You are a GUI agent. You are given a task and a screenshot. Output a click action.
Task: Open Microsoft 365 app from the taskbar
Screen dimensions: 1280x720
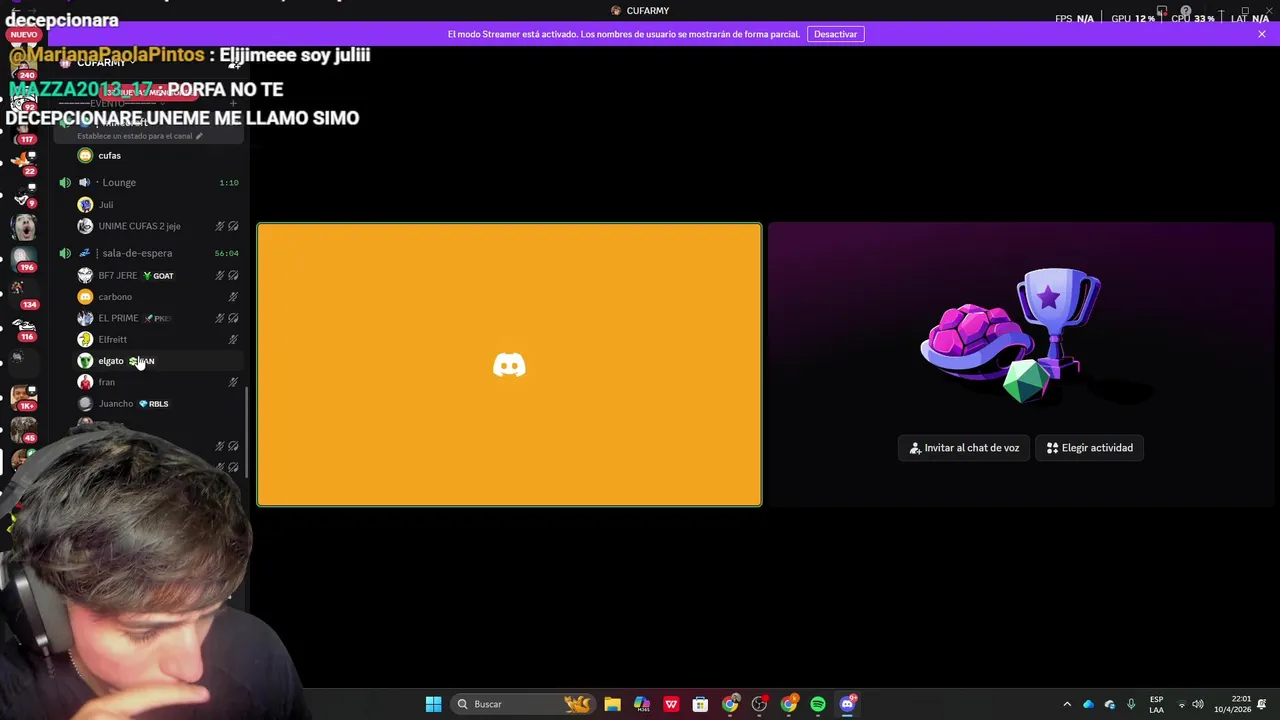coord(642,704)
